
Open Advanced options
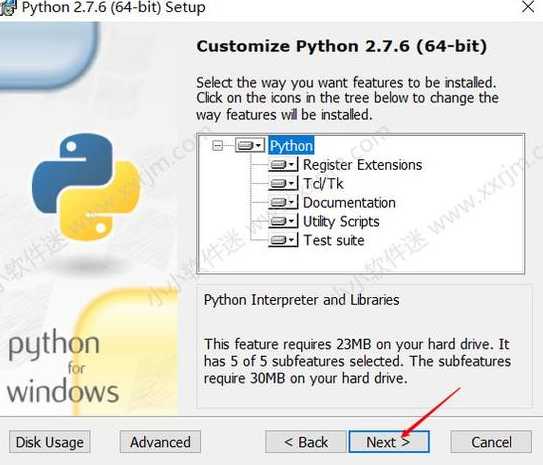[160, 442]
